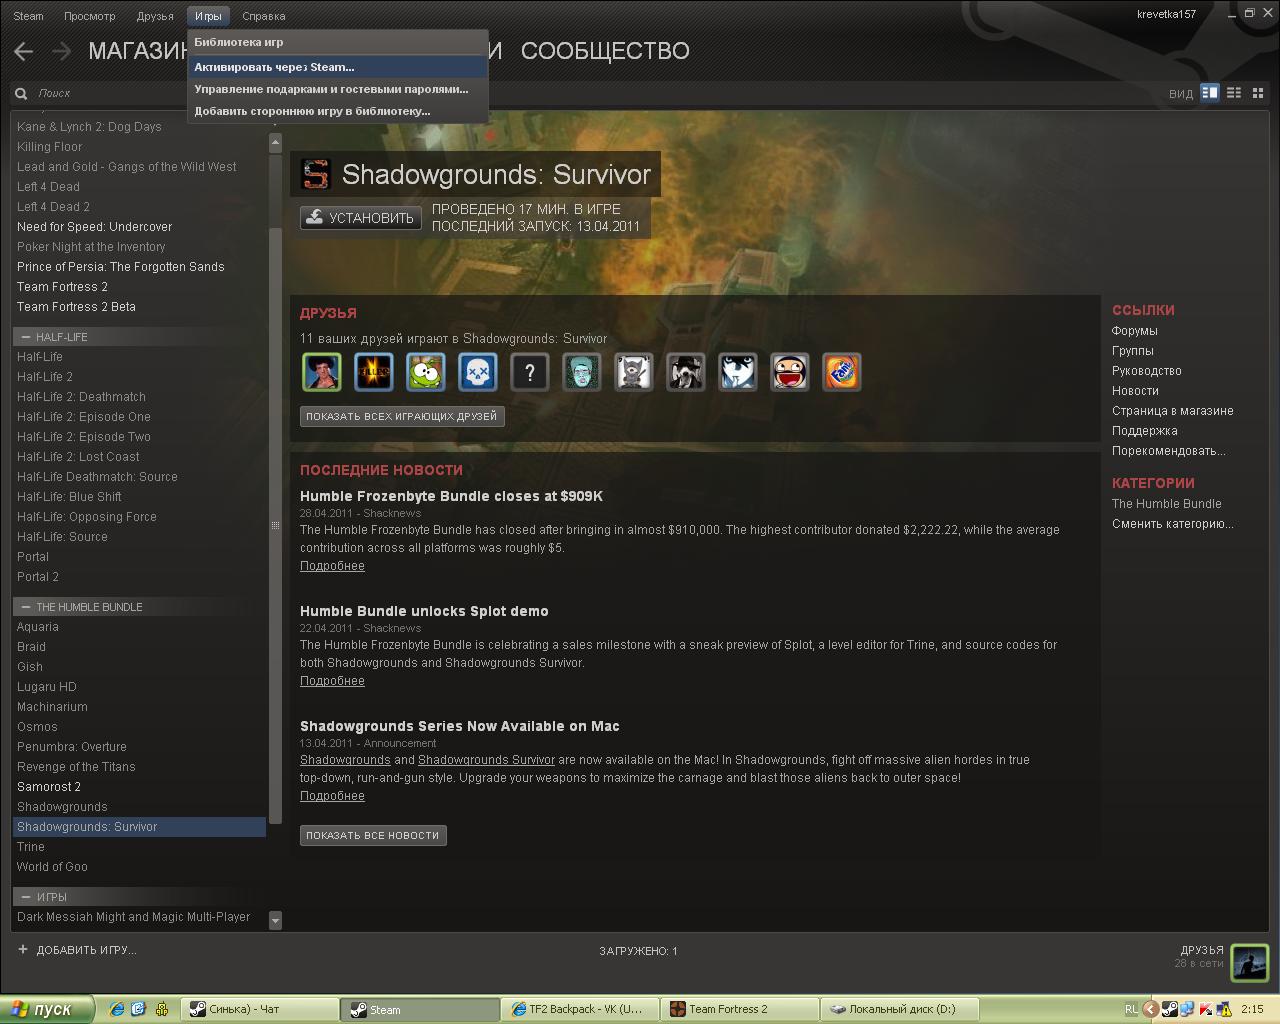Screen dimensions: 1280x1024
Task: Select Trine in the game list
Action: (x=31, y=847)
